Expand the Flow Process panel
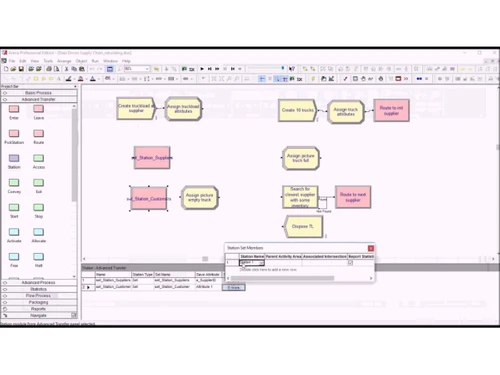This screenshot has width=500, height=375. click(x=39, y=296)
